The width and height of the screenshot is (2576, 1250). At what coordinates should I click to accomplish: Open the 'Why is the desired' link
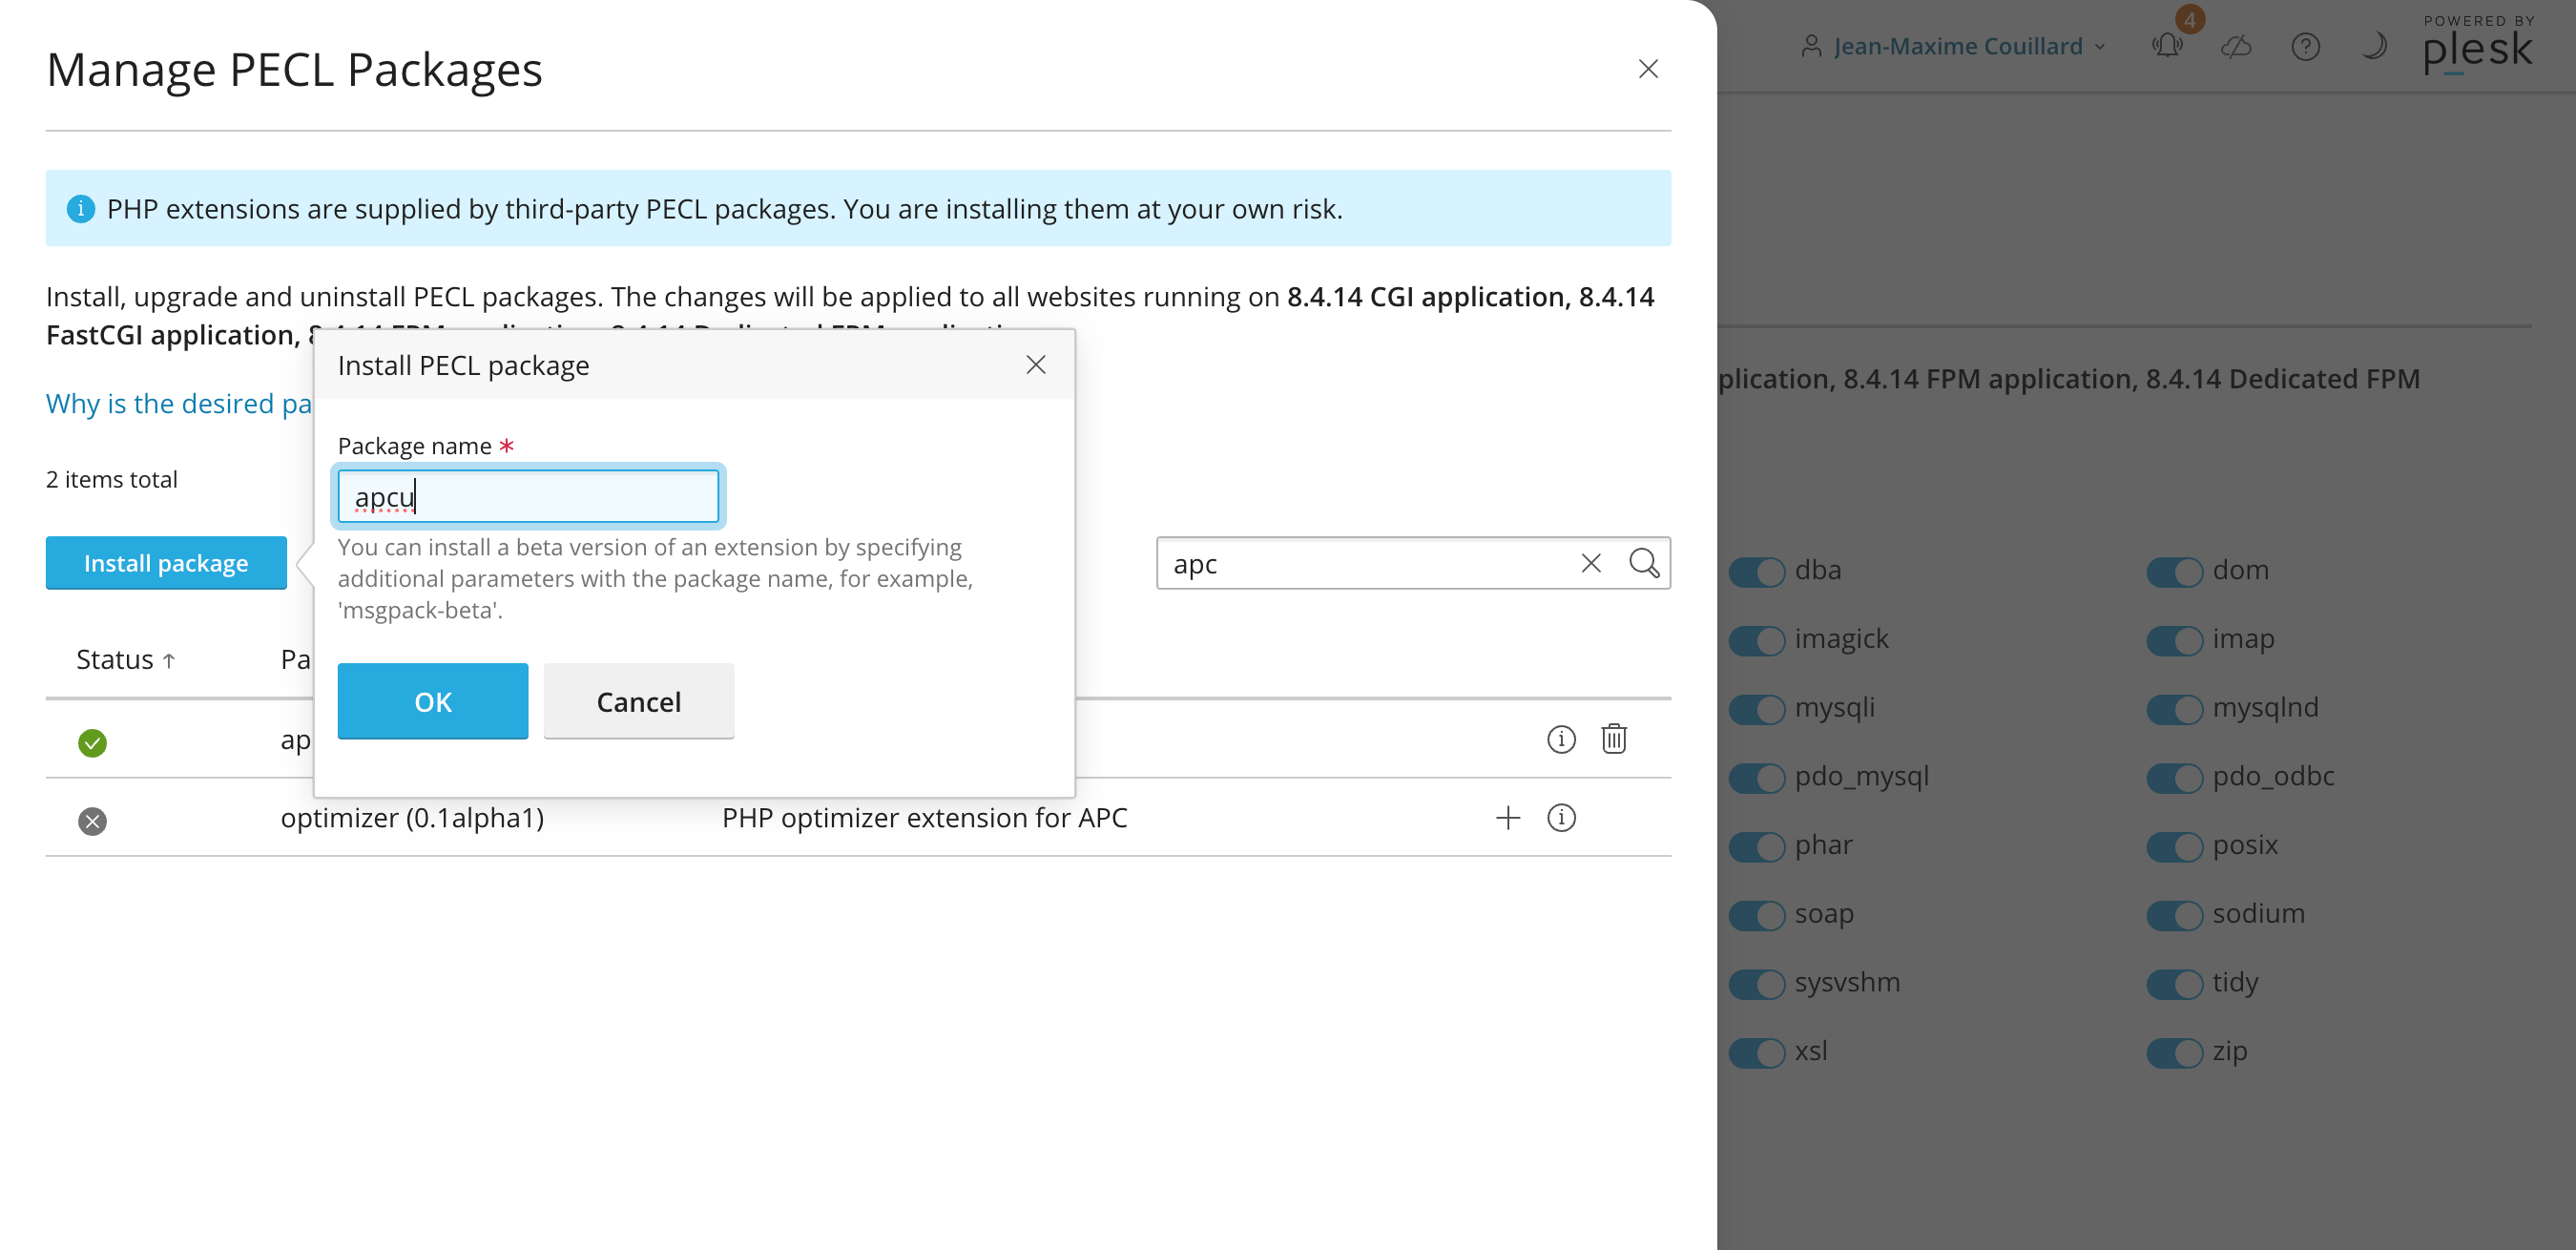coord(165,403)
